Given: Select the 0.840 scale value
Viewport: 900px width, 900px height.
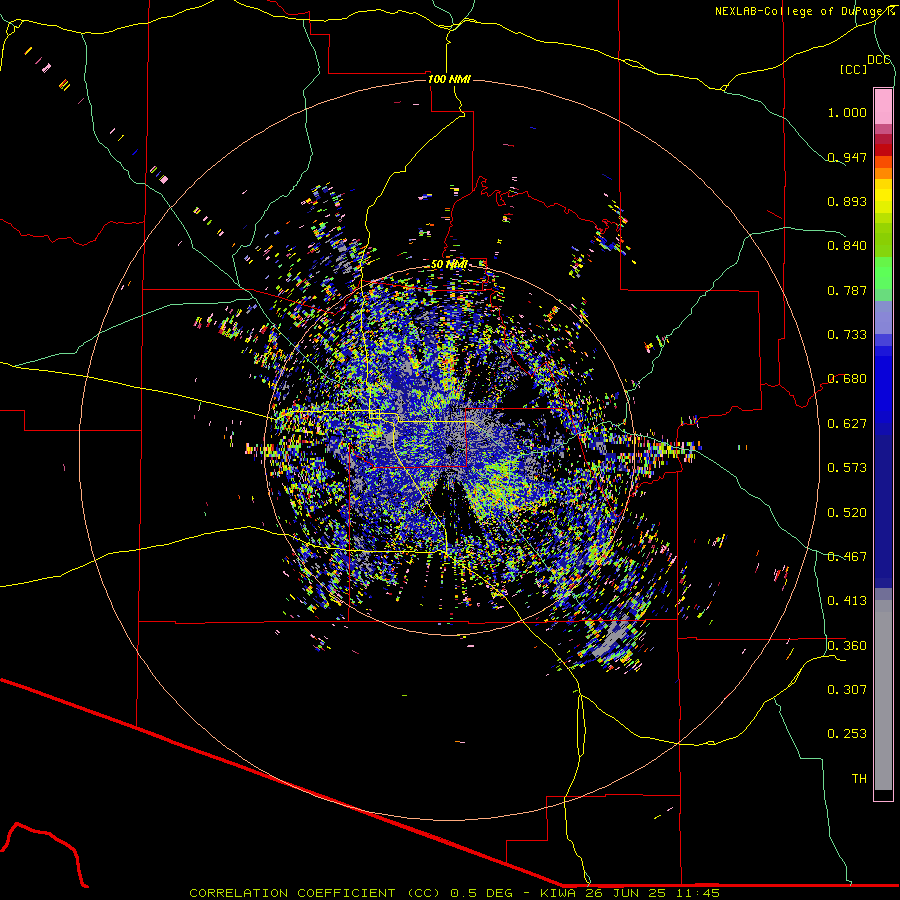Looking at the screenshot, I should tap(847, 246).
